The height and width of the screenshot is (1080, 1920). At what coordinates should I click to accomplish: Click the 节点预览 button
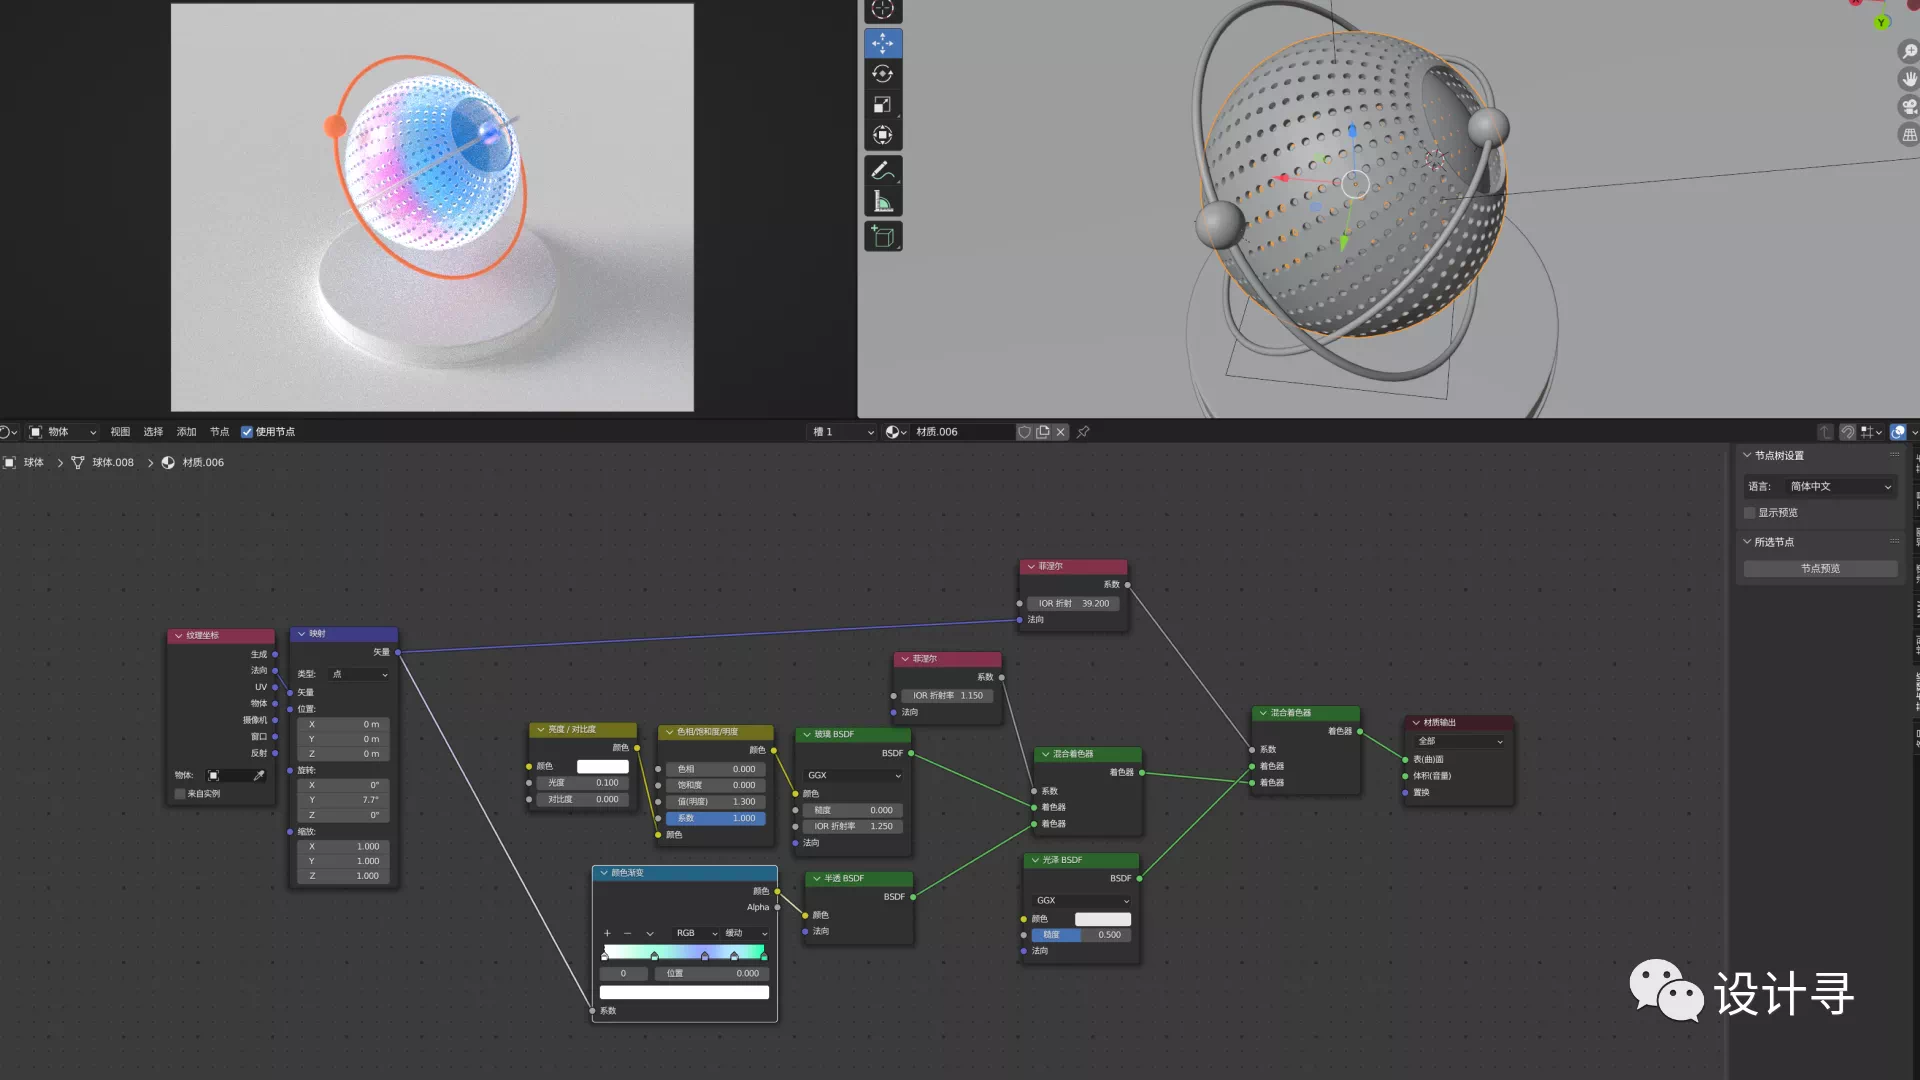[1820, 569]
